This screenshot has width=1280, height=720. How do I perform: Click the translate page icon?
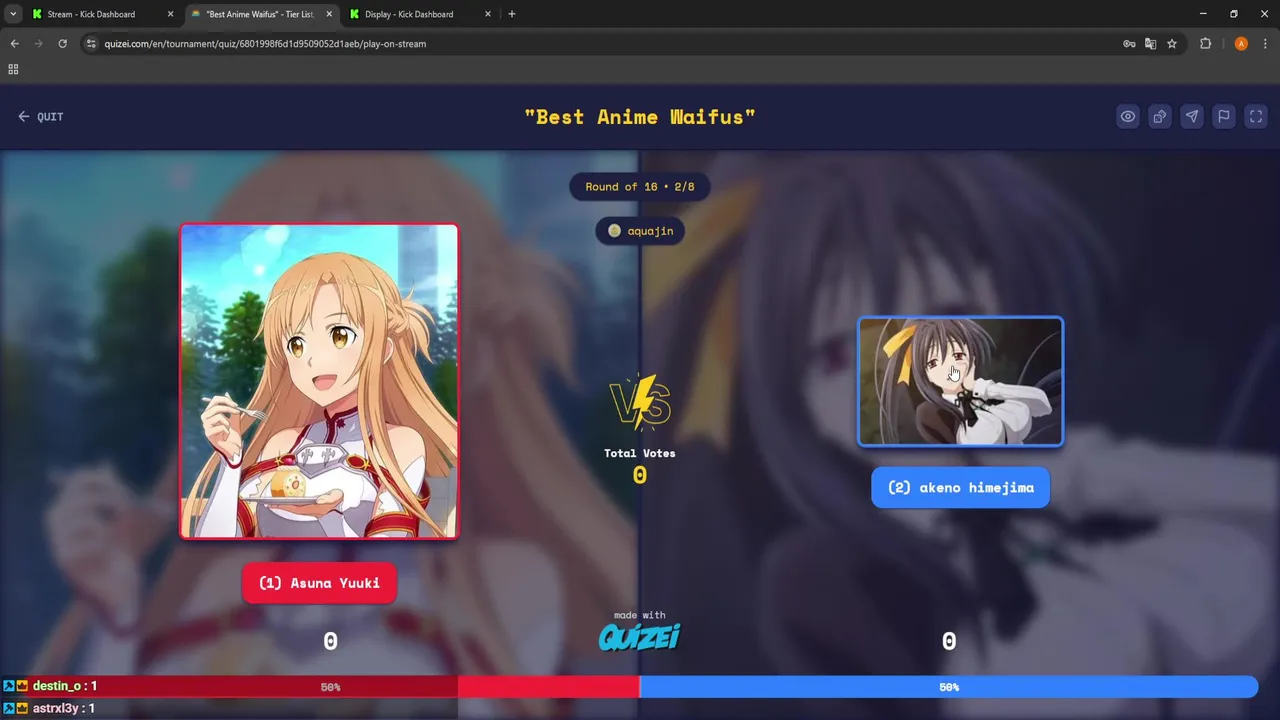[1150, 44]
